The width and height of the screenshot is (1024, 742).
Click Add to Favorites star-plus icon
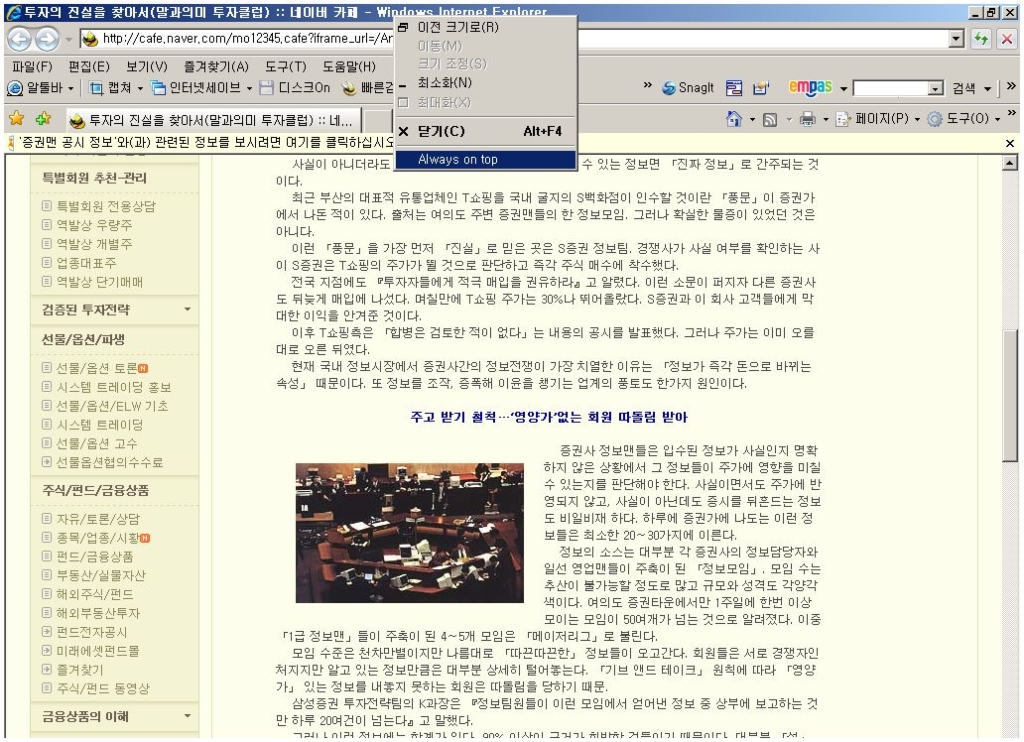pos(44,119)
